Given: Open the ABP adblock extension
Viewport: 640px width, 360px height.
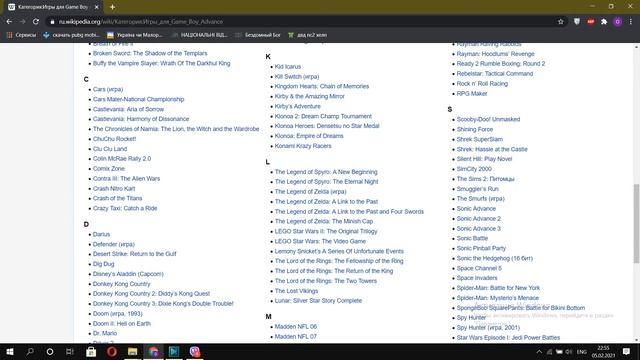Looking at the screenshot, I should 591,22.
